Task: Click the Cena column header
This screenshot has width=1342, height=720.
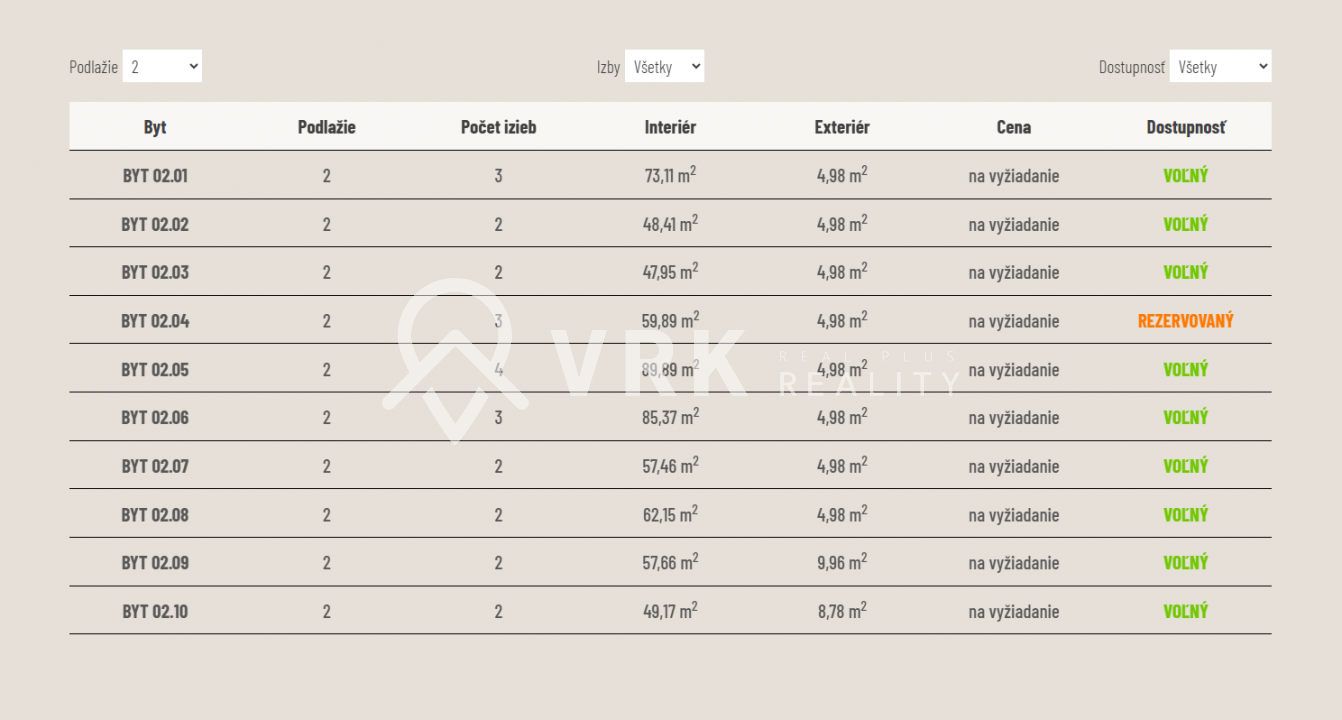Action: click(1013, 127)
